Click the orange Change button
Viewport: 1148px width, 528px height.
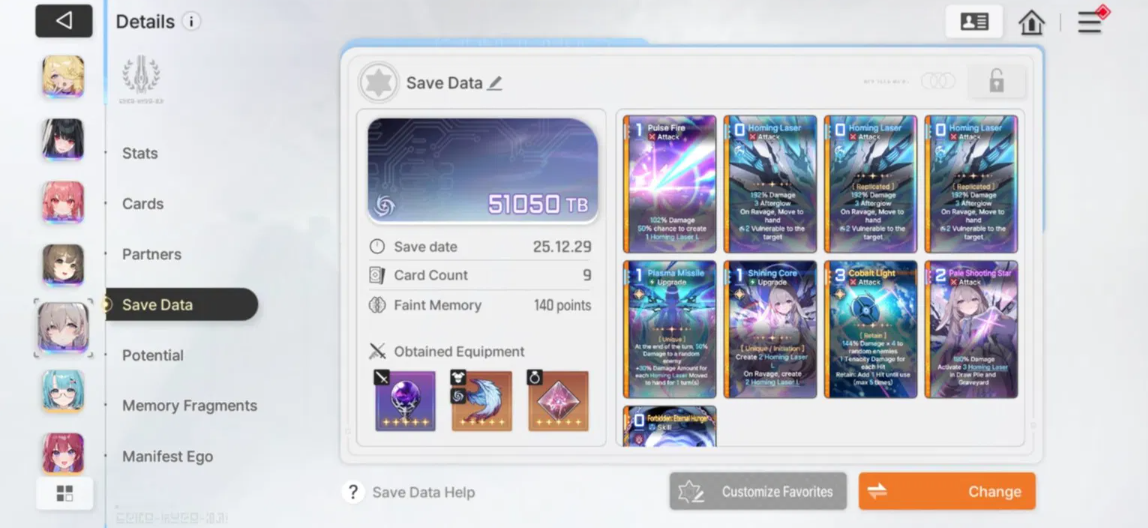point(947,491)
